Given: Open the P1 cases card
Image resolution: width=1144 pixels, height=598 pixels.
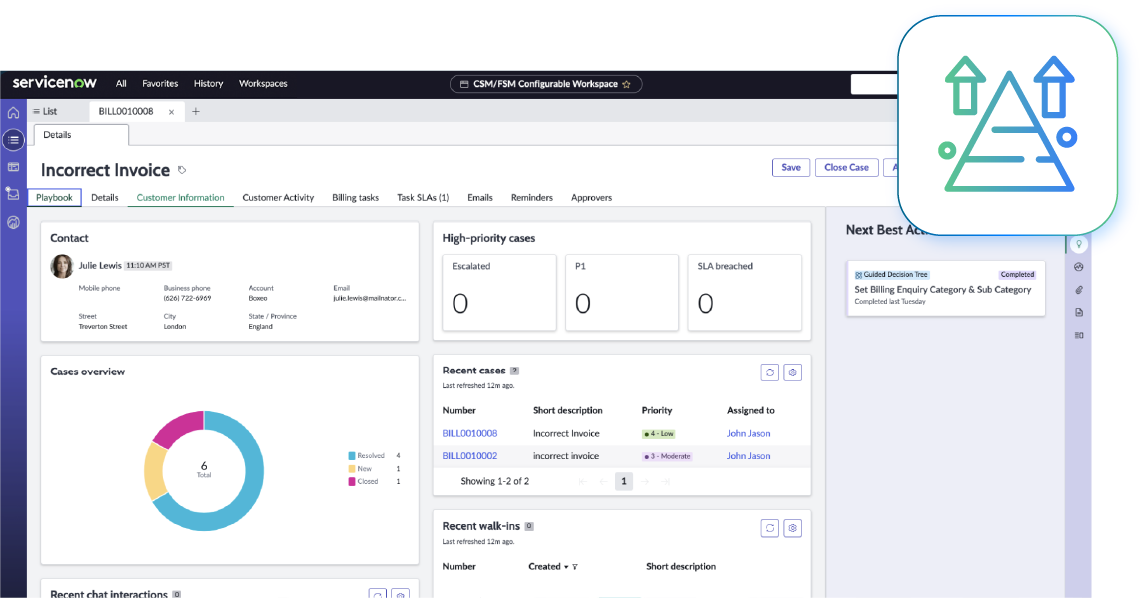Looking at the screenshot, I should coord(622,292).
